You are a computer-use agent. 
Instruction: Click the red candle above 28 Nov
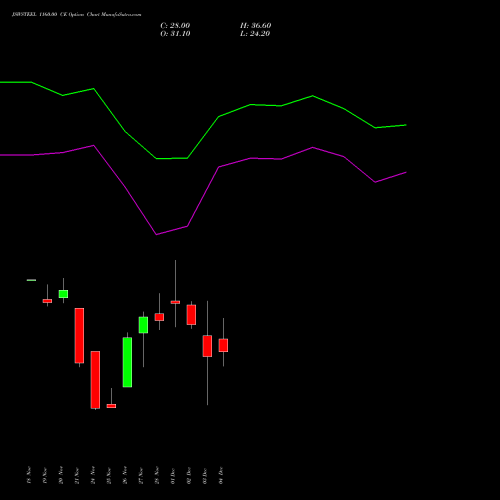(159, 317)
